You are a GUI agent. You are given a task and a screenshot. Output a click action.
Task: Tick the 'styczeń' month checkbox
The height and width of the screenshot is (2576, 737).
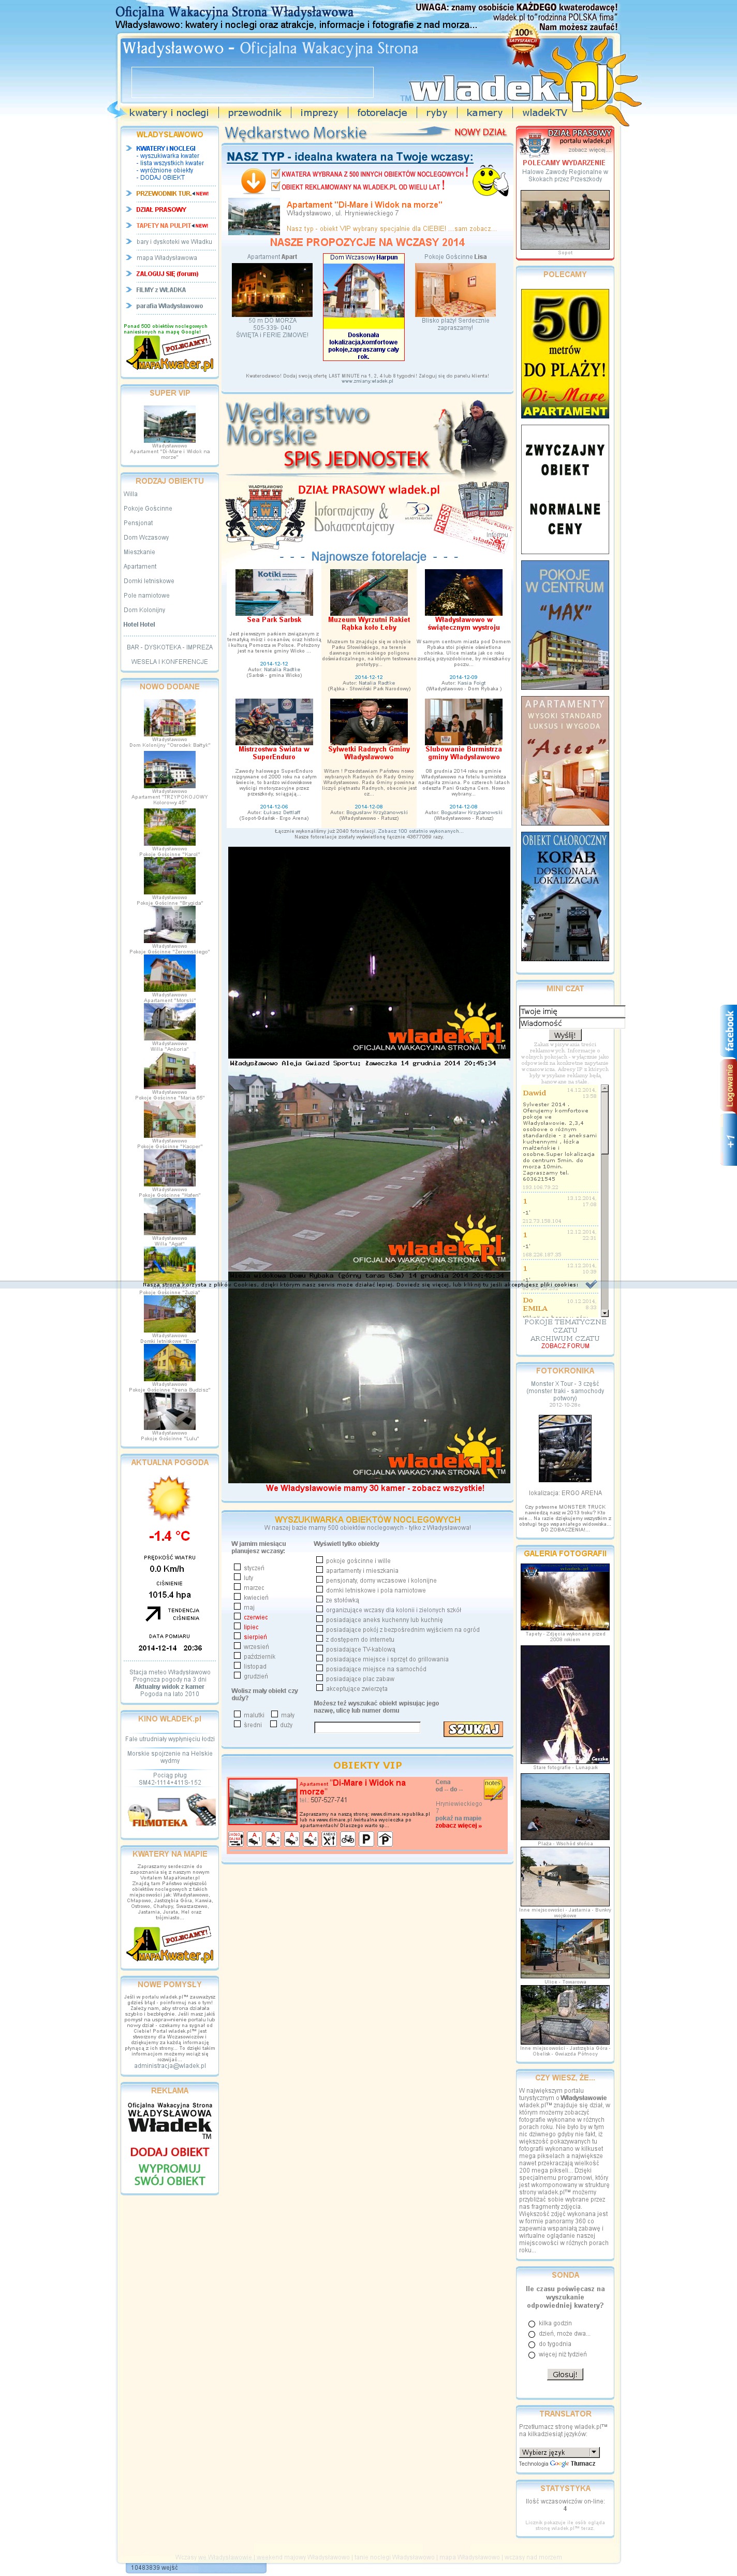coord(237,1567)
